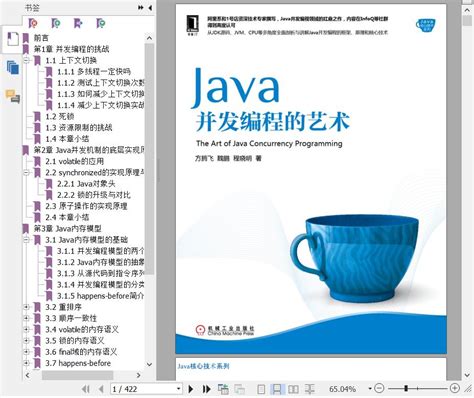The image size is (474, 398).
Task: Switch to single page view mode
Action: coord(261,389)
